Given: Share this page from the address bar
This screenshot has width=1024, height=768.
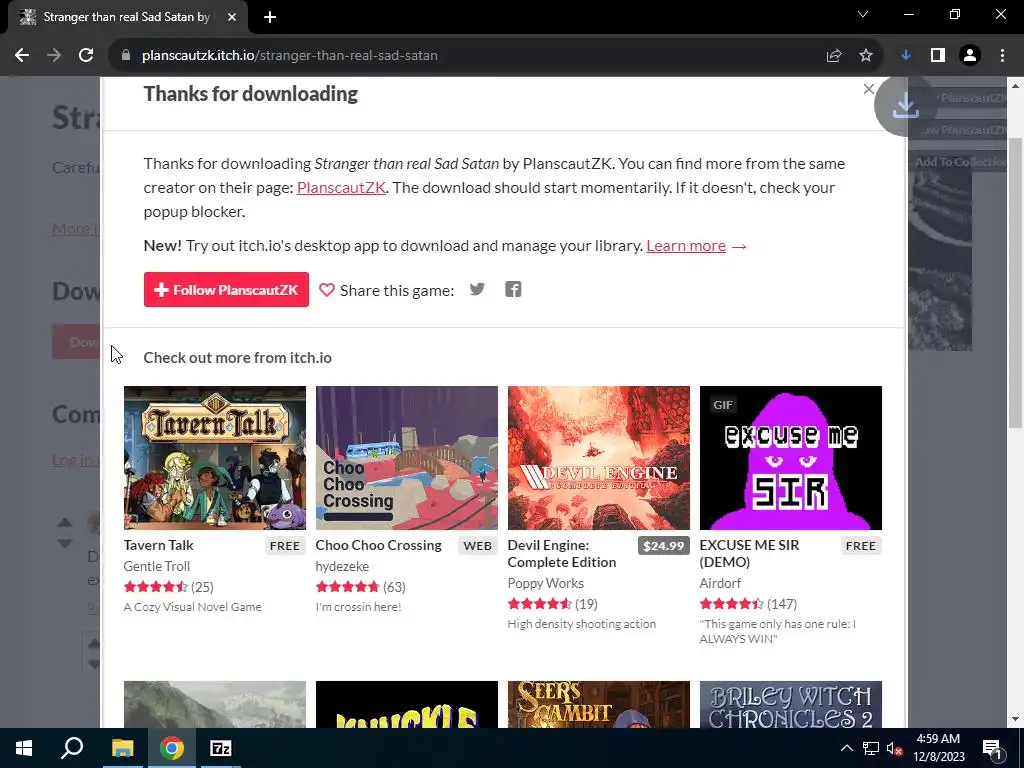Looking at the screenshot, I should point(834,56).
